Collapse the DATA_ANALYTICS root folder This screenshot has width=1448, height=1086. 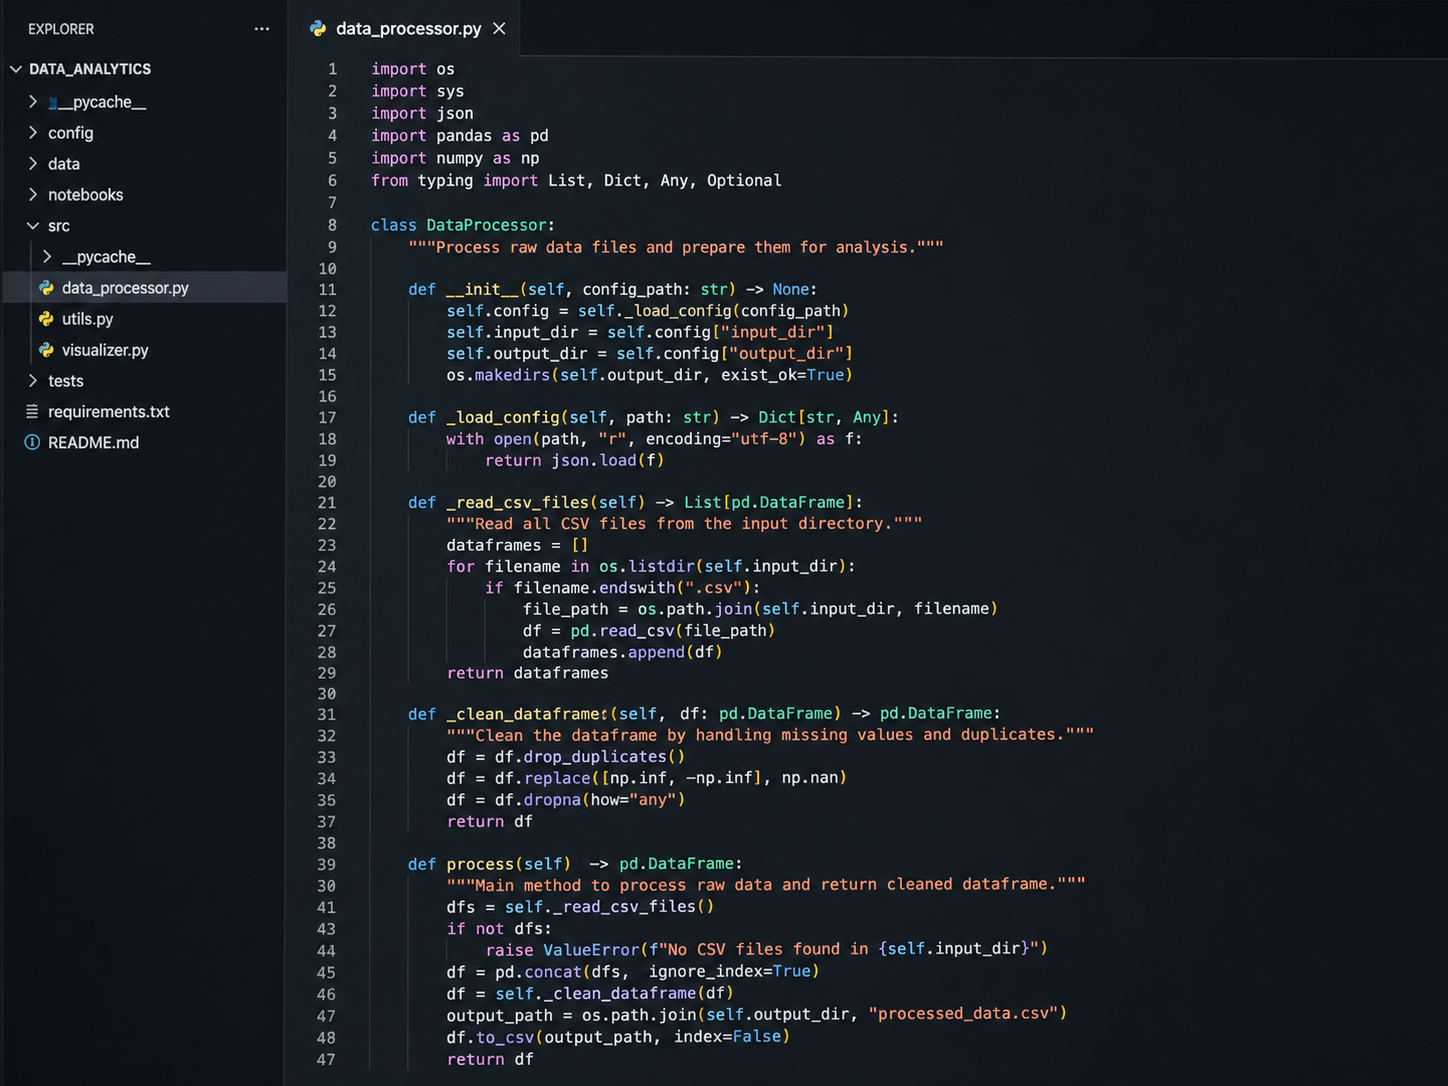coord(16,69)
